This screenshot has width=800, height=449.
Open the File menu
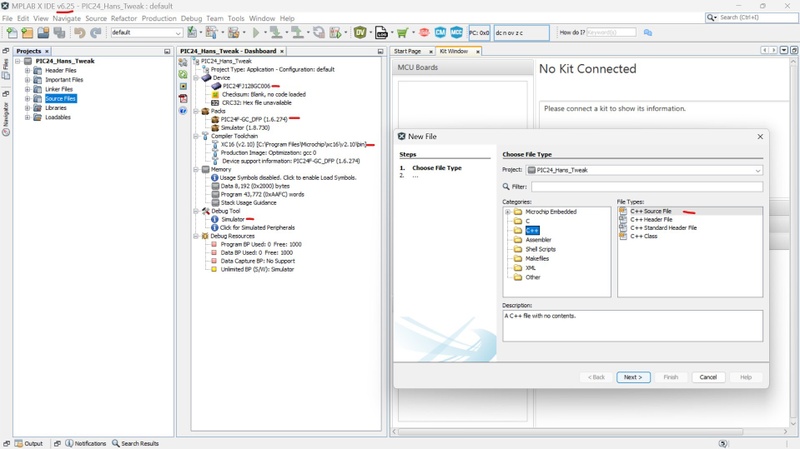(7, 18)
